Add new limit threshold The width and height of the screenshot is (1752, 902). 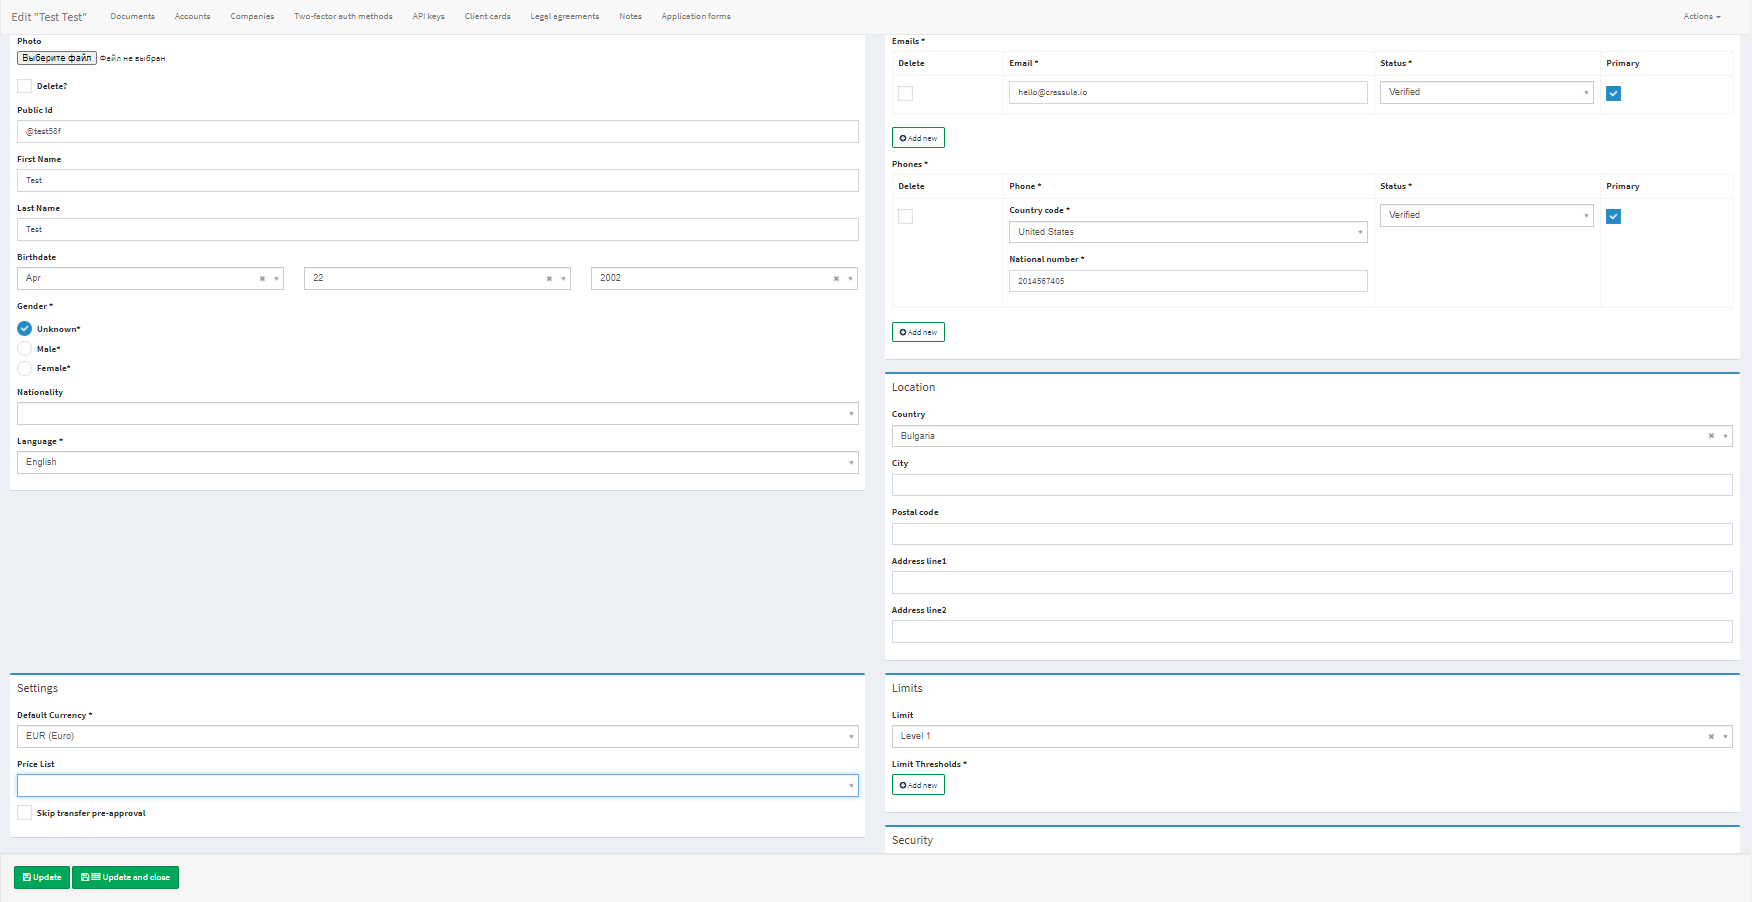click(918, 785)
